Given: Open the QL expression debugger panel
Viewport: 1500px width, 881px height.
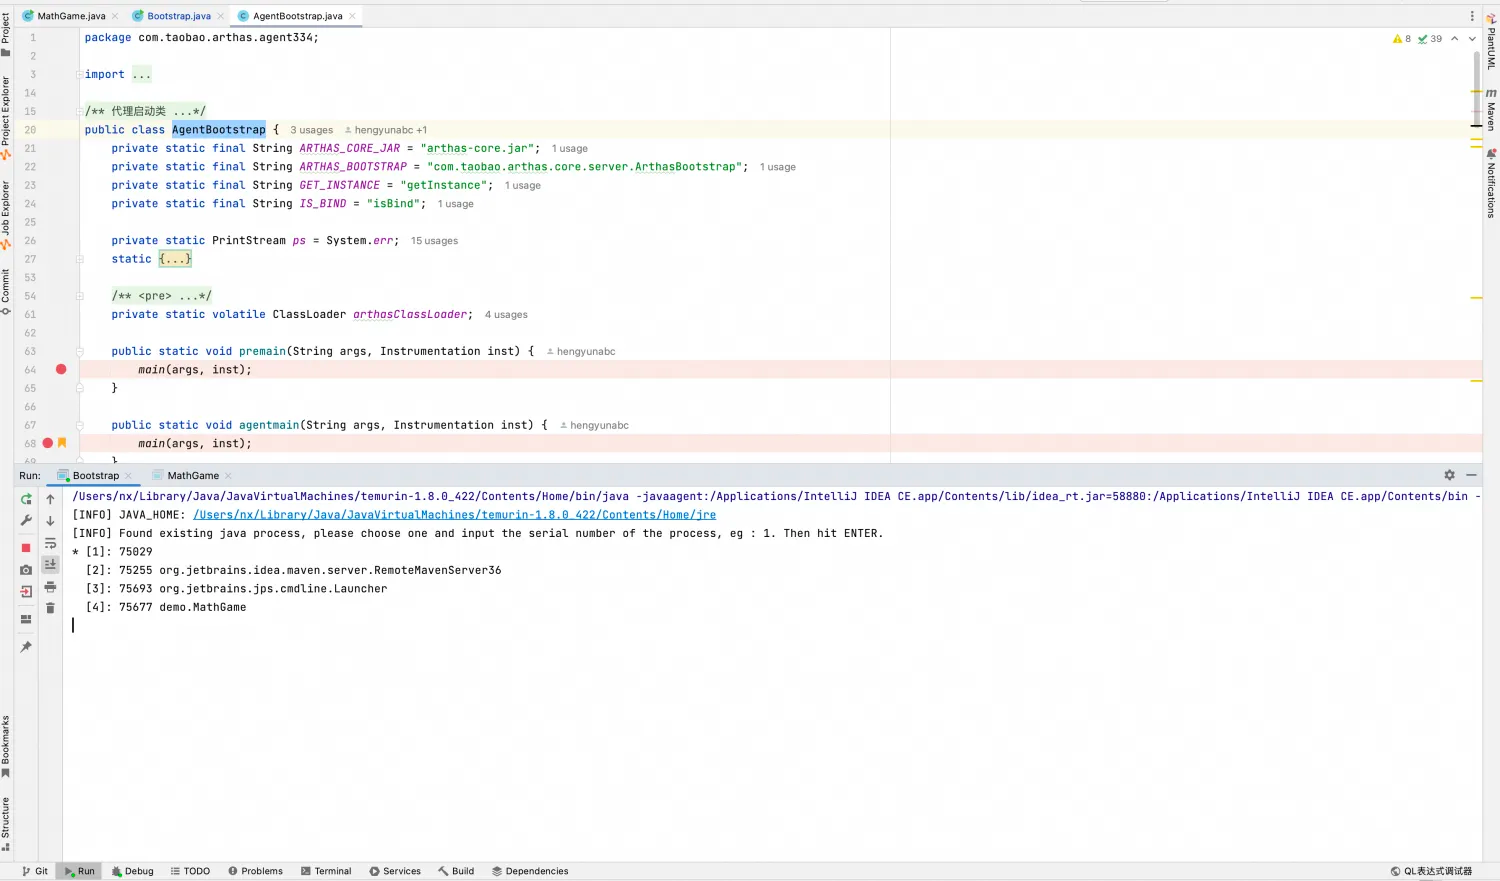Looking at the screenshot, I should [1431, 871].
